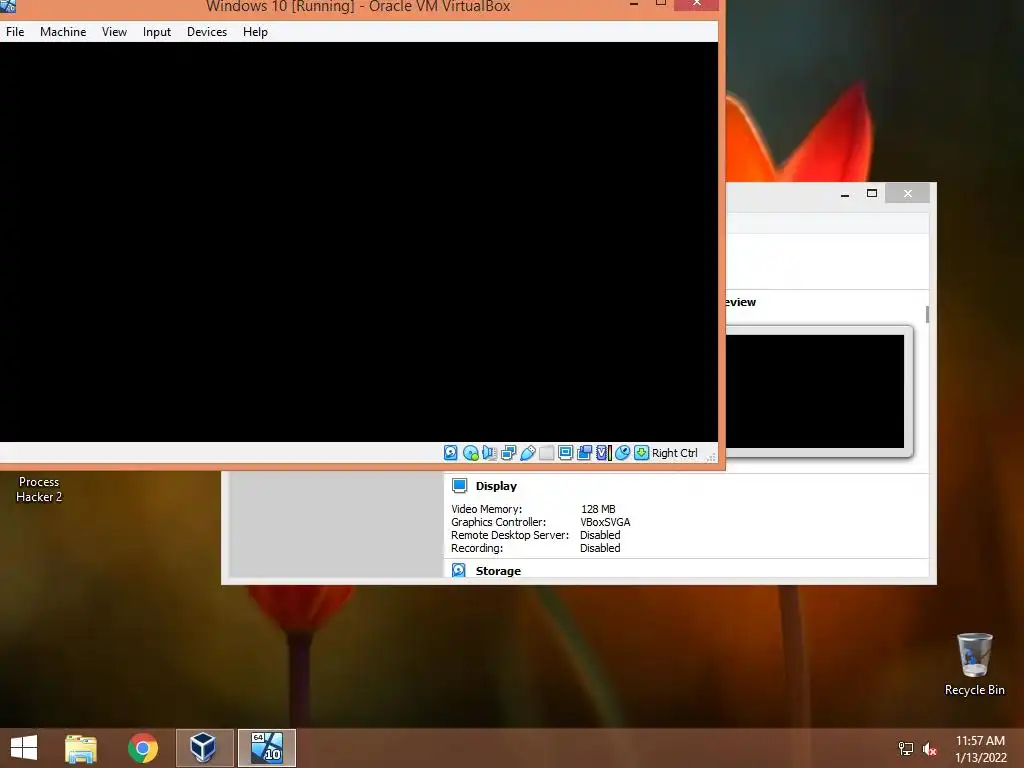
Task: Click the VirtualBox icon in VM title bar
Action: point(8,6)
